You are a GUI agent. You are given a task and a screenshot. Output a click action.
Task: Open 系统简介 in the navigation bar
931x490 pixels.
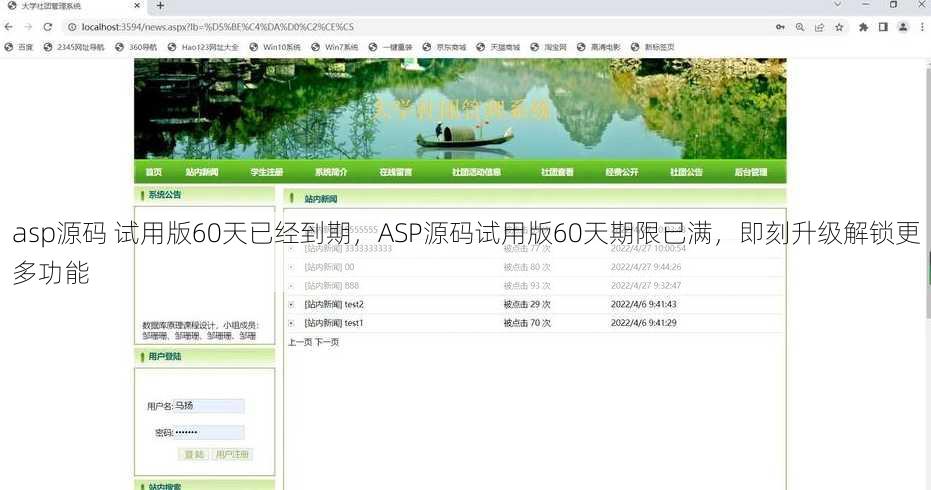(331, 172)
